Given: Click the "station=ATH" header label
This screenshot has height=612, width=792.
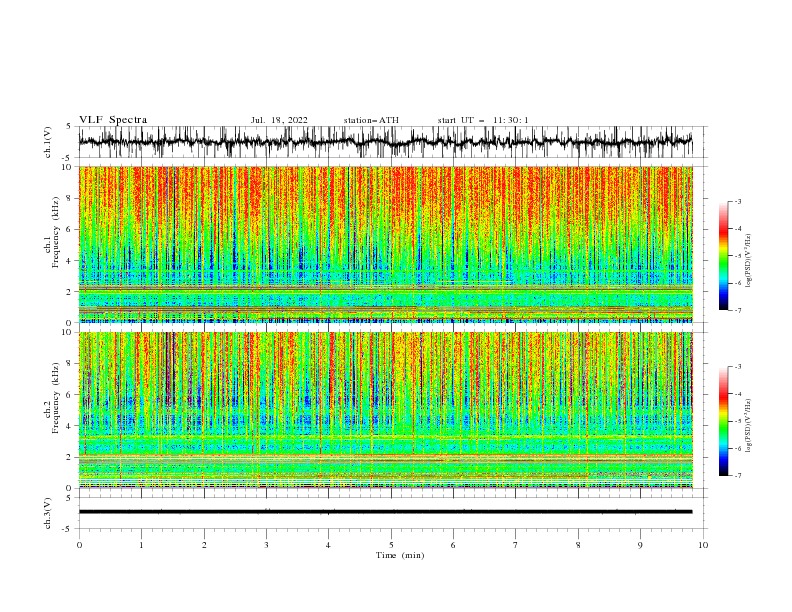Looking at the screenshot, I should click(371, 120).
